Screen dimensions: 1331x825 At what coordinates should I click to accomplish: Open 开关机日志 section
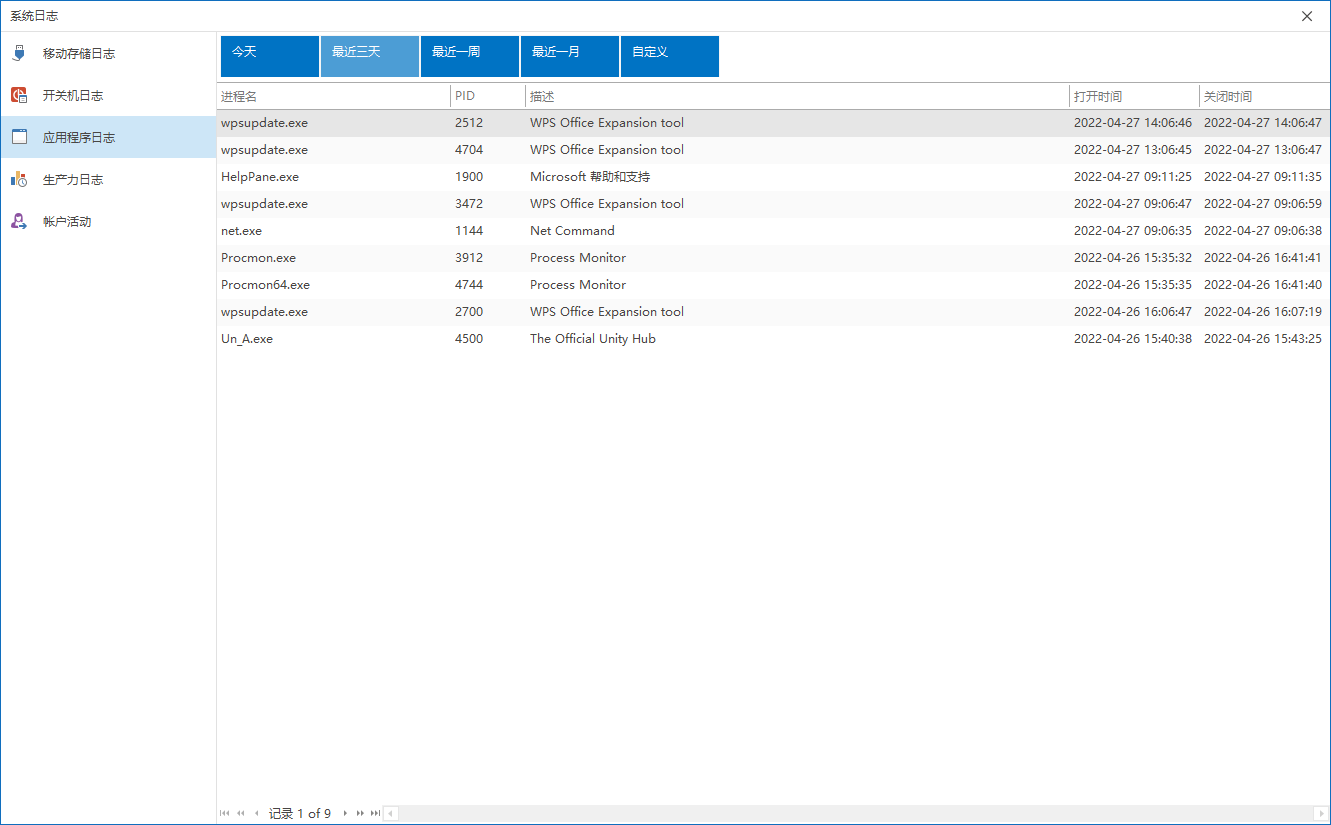click(x=108, y=95)
